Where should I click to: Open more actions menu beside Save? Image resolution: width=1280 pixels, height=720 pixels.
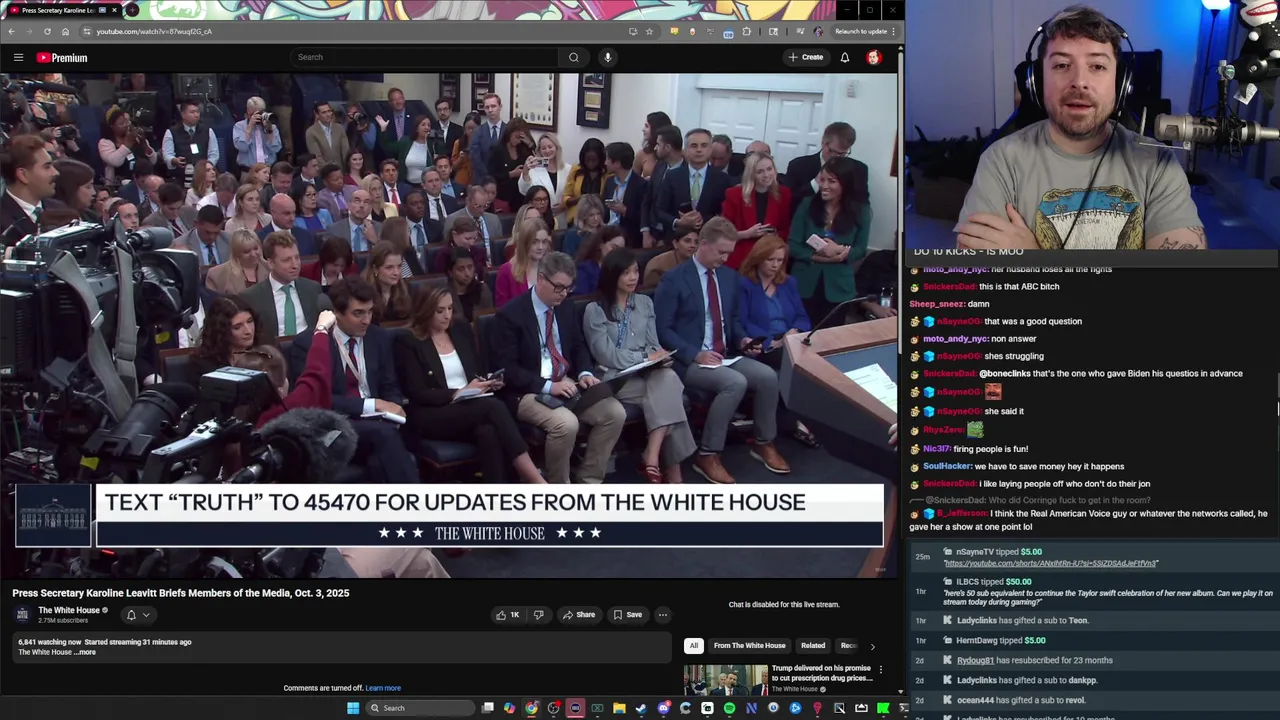point(662,615)
